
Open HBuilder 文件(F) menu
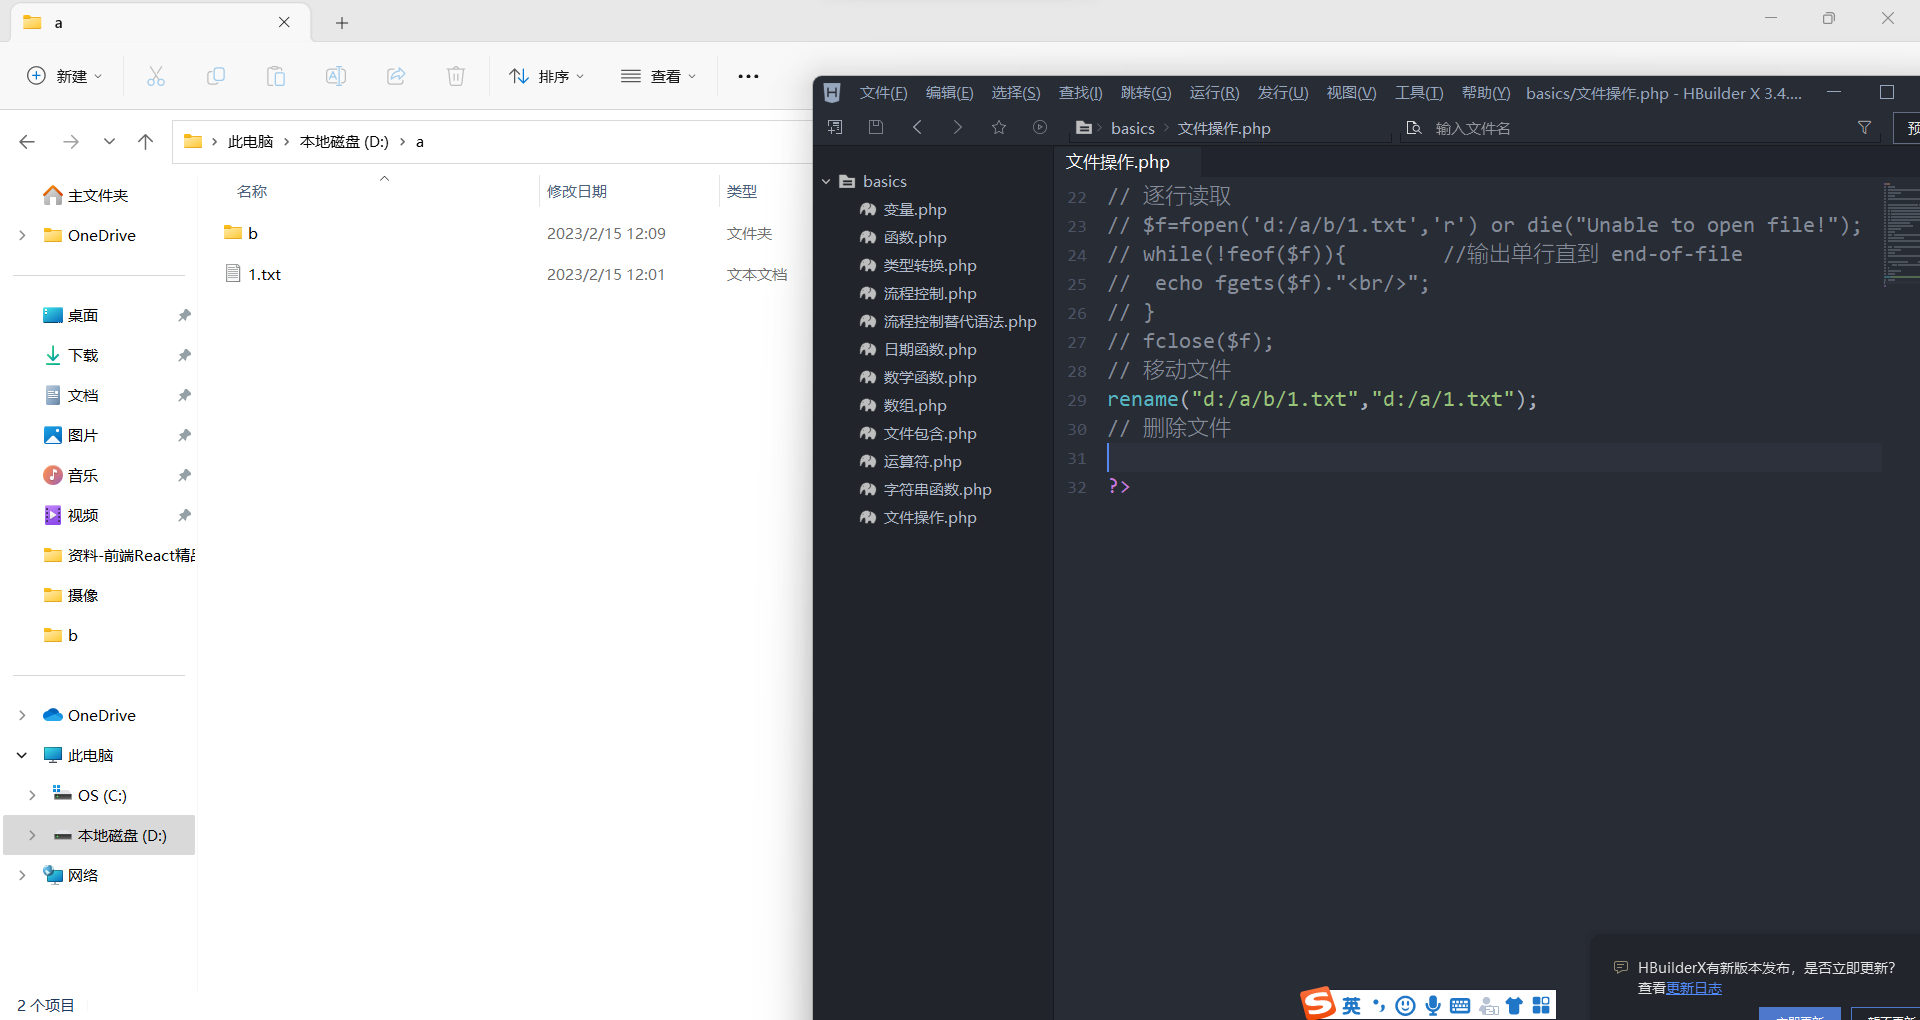pos(883,93)
